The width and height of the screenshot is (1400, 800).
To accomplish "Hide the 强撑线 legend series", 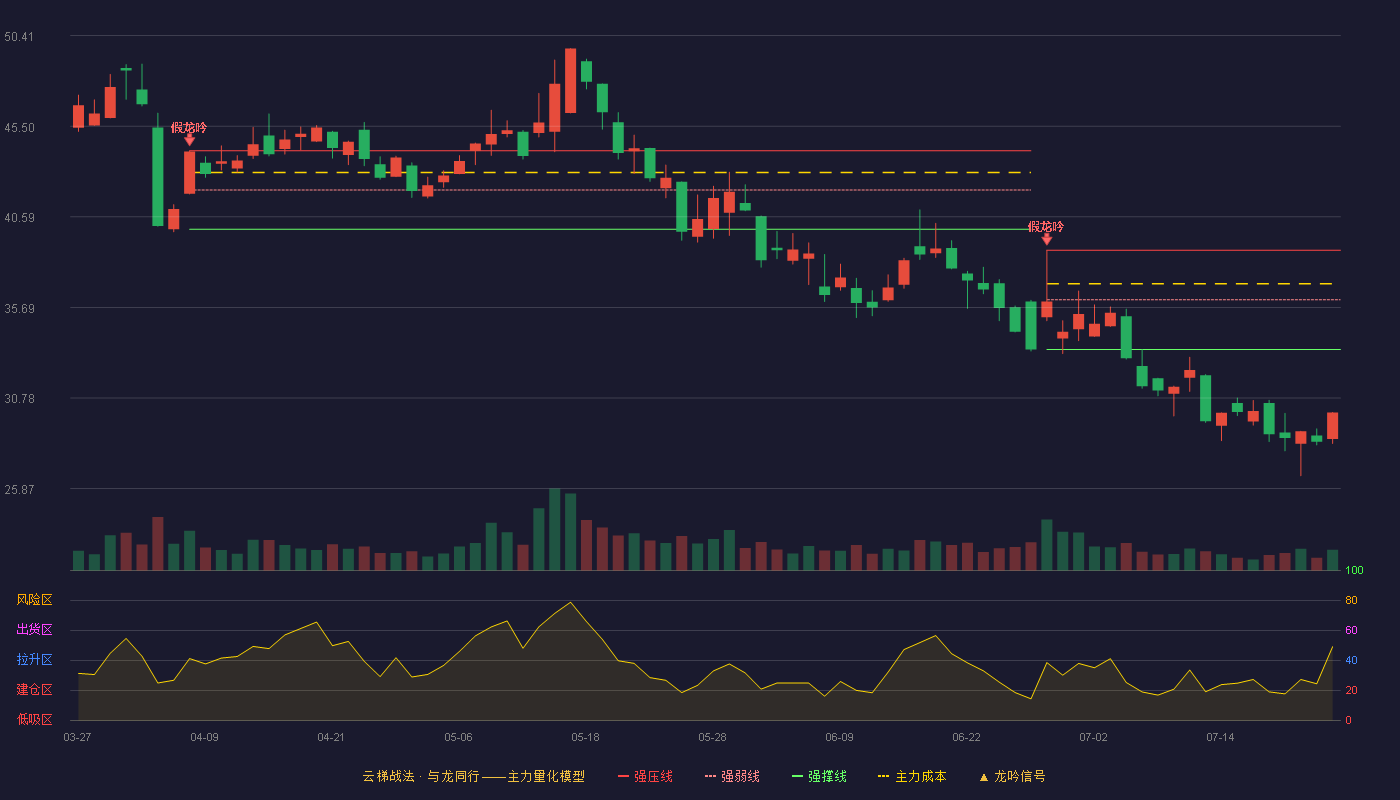I will pos(819,776).
